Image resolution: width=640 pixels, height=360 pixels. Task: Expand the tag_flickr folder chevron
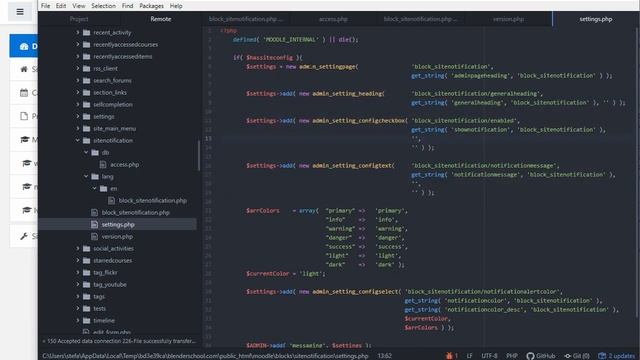tap(78, 272)
